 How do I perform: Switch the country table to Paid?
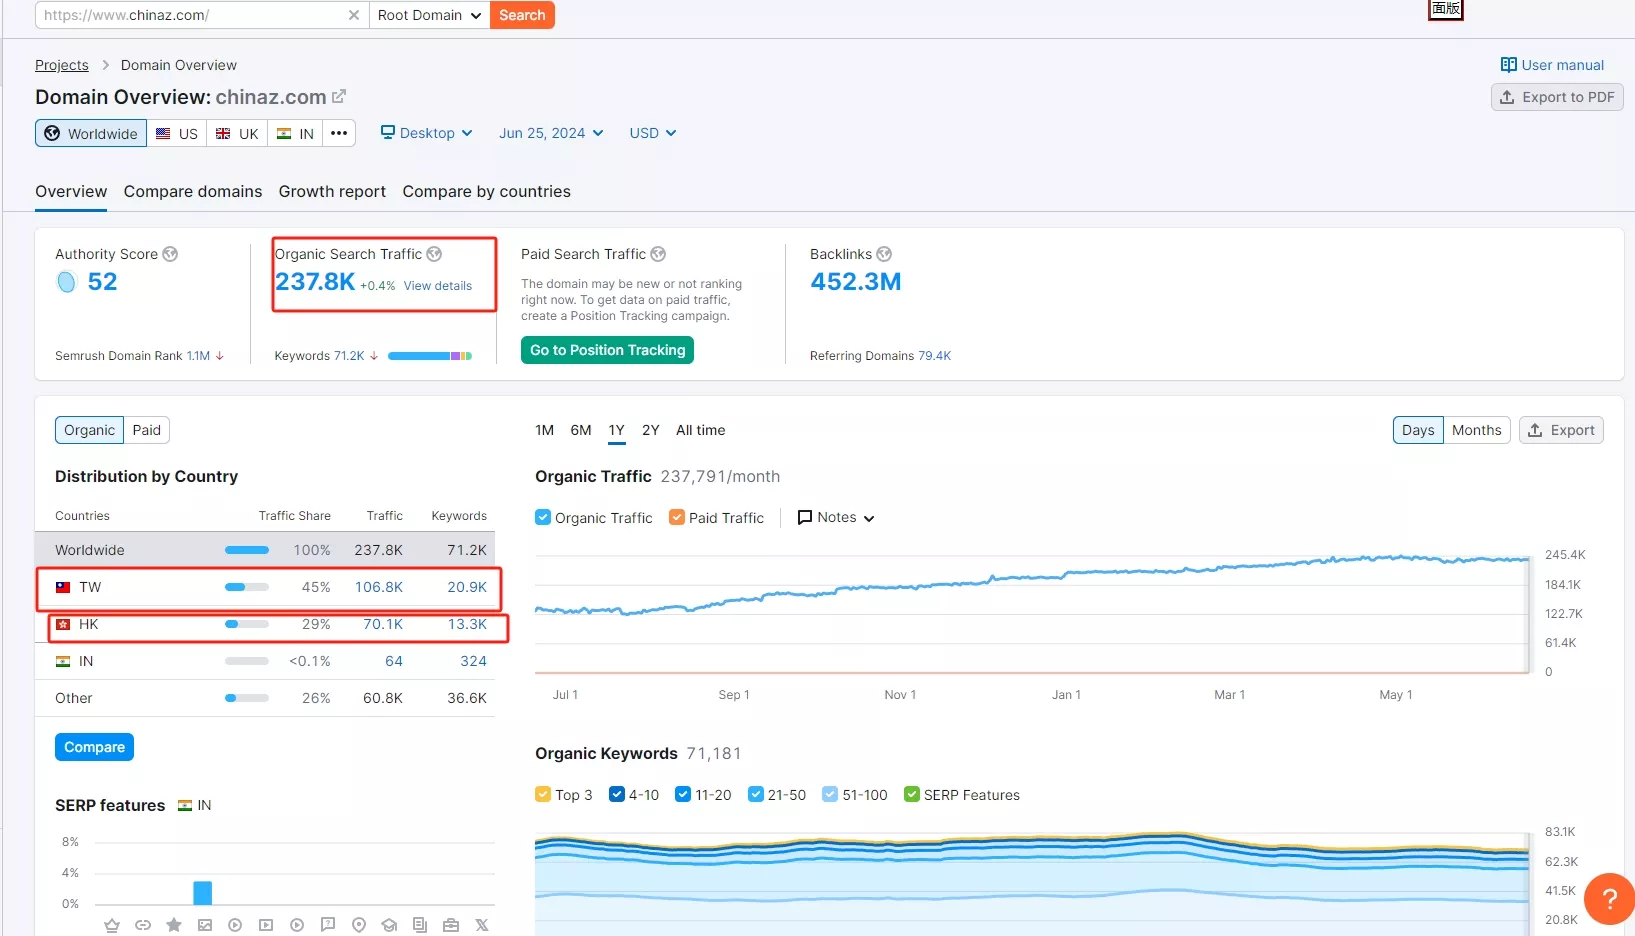click(147, 430)
